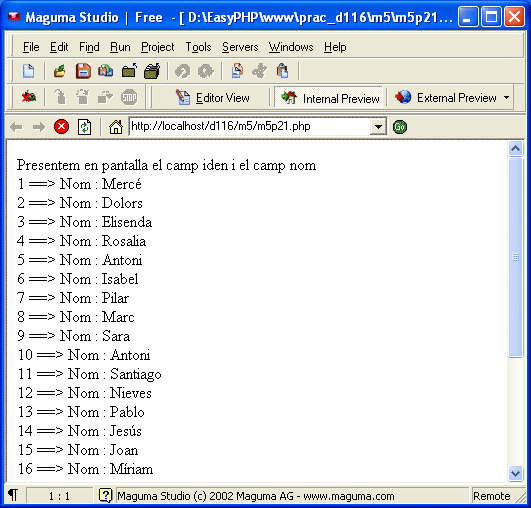Viewport: 531px width, 508px height.
Task: Click the debug bug icon
Action: [29, 98]
